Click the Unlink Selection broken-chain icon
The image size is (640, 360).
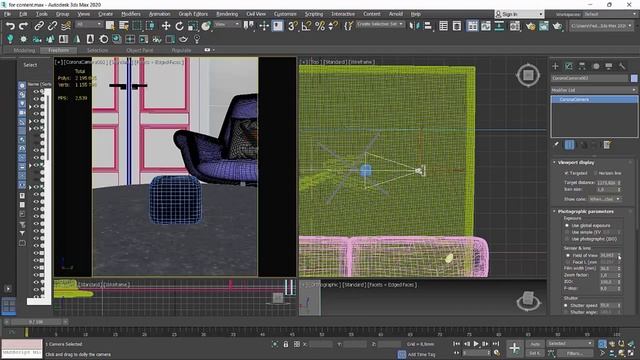[52, 26]
